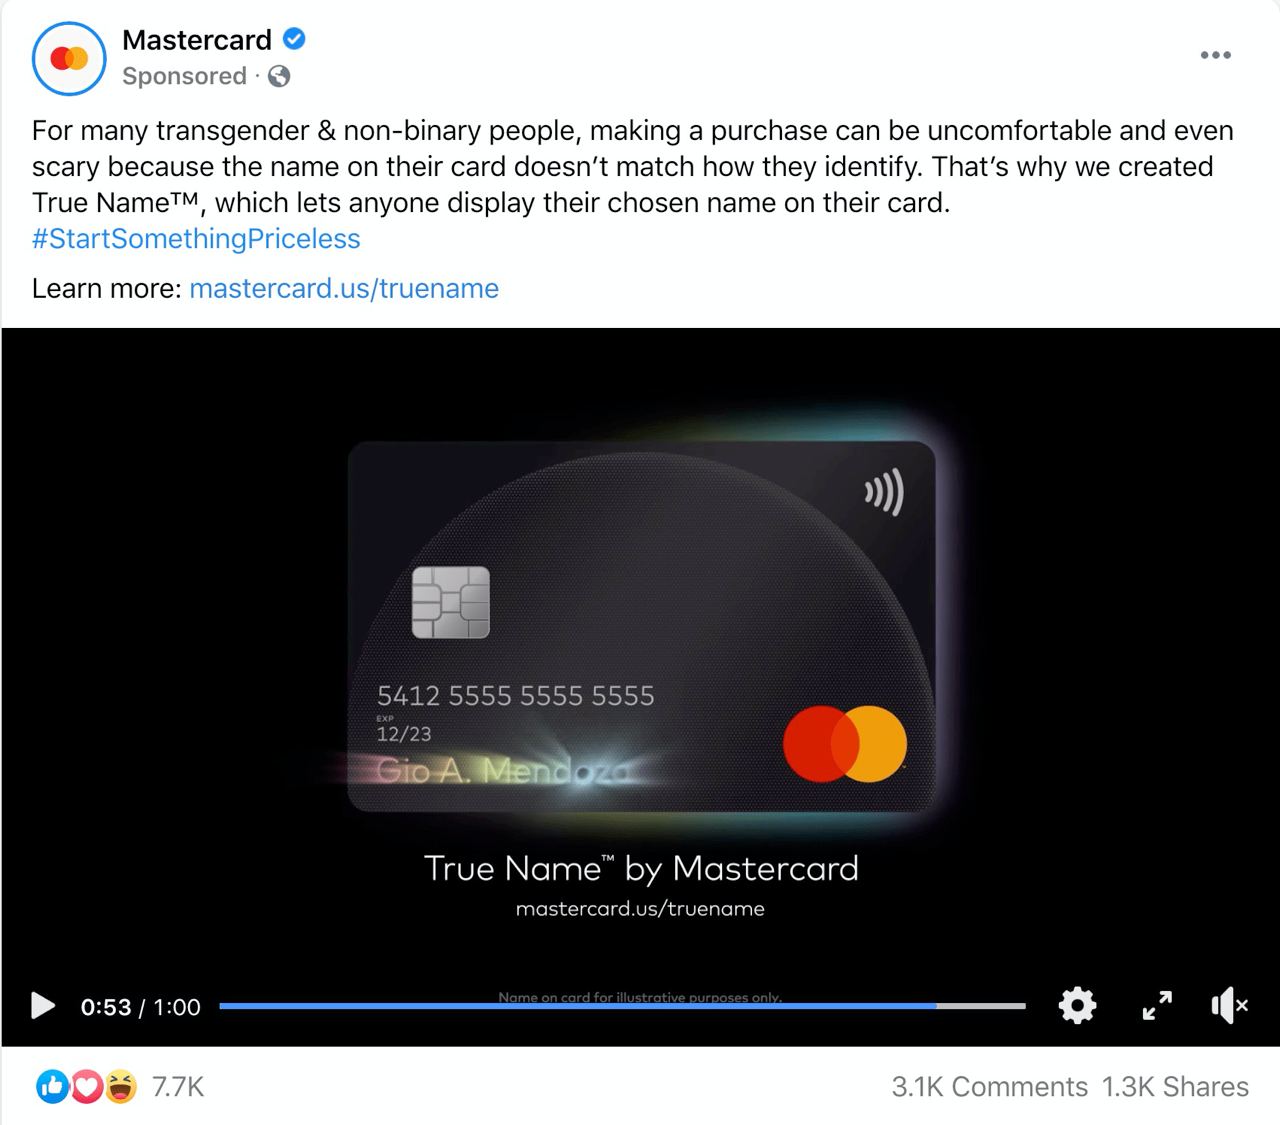Click the Love heart reaction icon
1280x1125 pixels.
pos(86,1086)
